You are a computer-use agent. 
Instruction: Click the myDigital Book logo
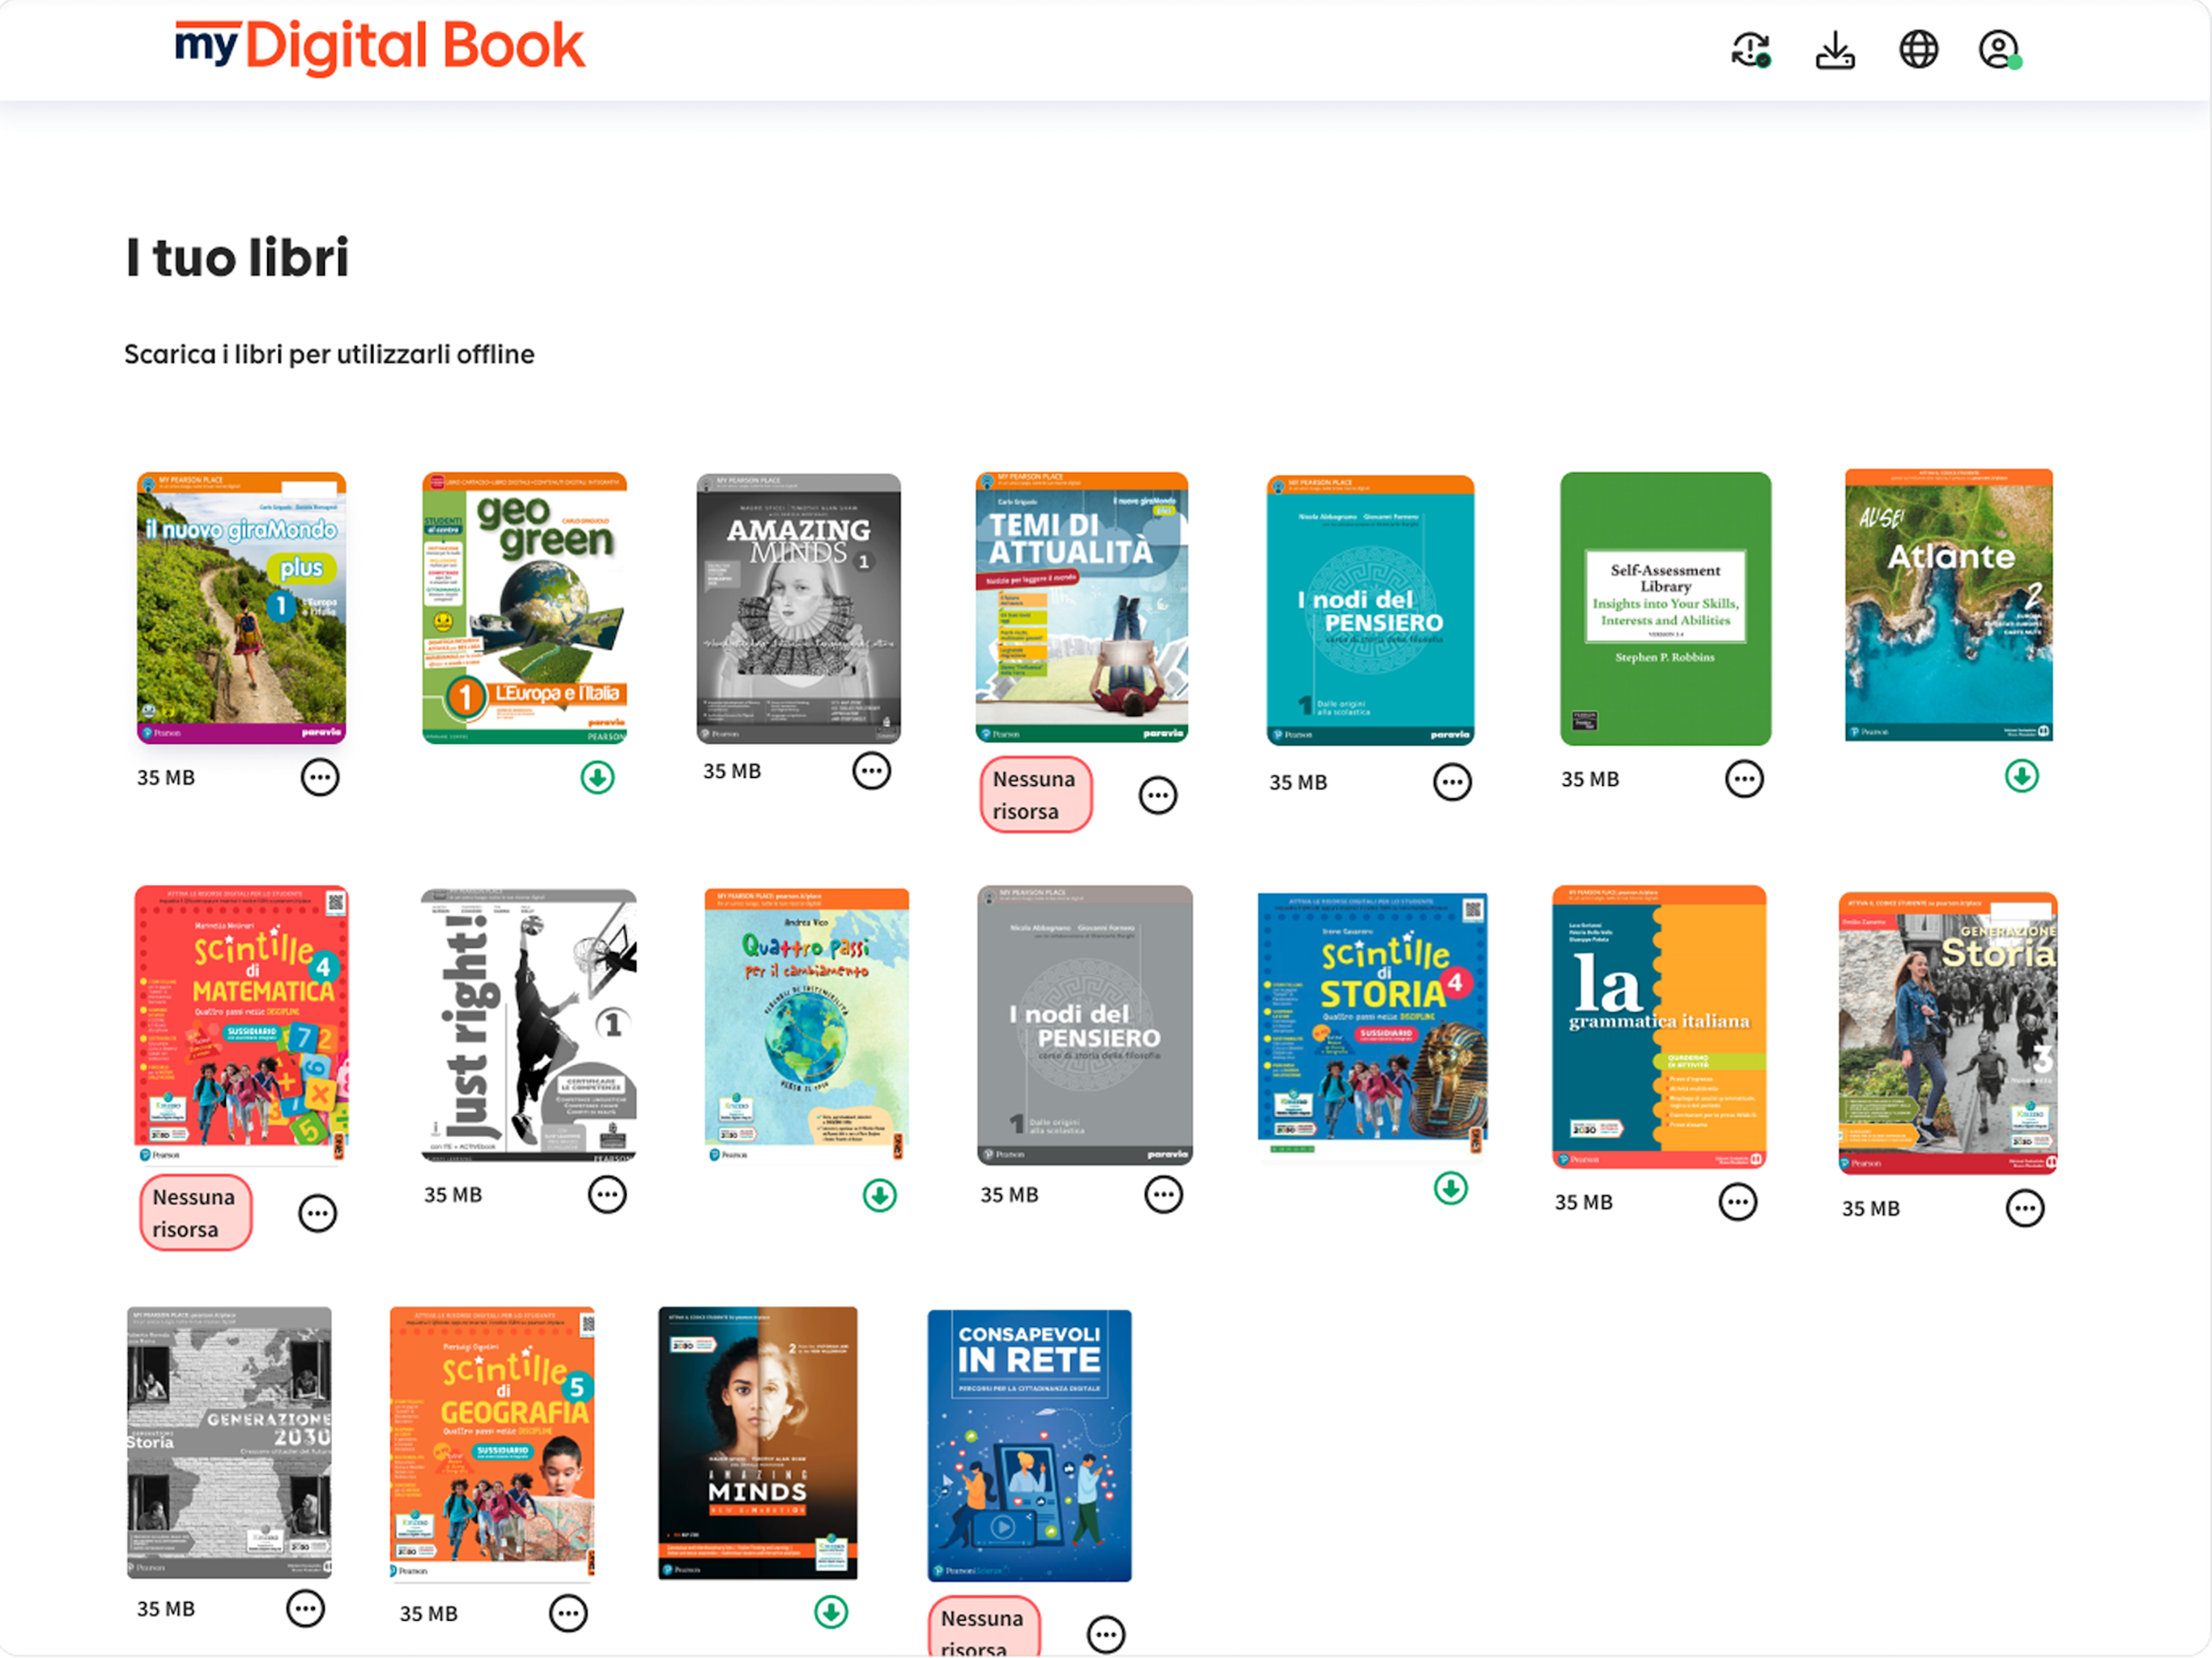point(379,46)
